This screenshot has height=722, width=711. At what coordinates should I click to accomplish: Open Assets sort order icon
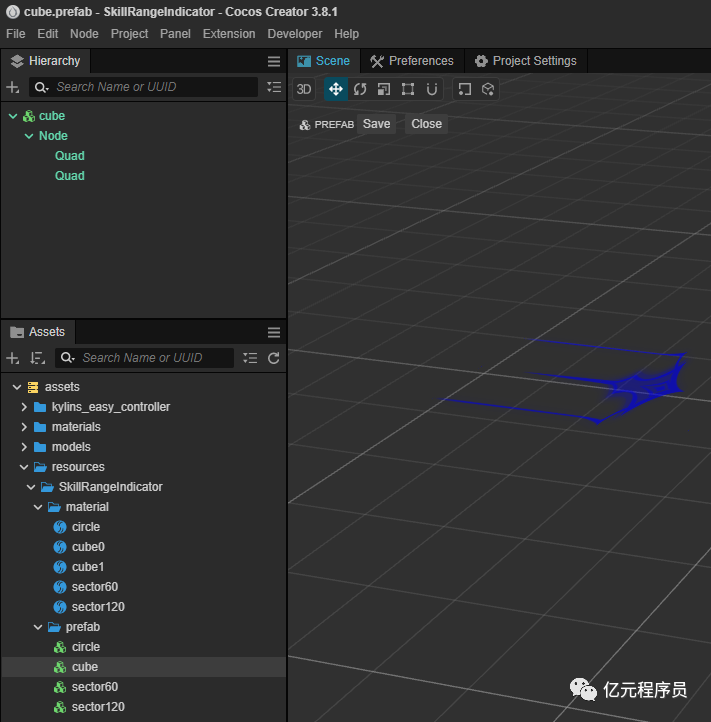38,358
